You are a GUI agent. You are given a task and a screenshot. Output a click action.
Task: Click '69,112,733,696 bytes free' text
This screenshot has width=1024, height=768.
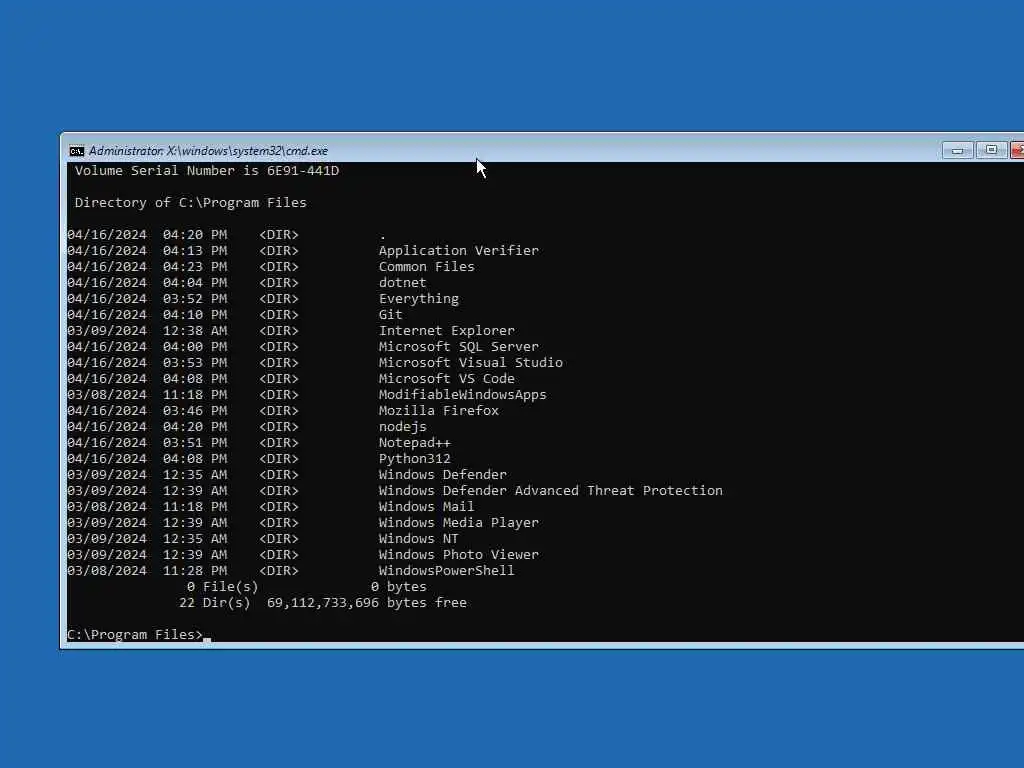[367, 603]
